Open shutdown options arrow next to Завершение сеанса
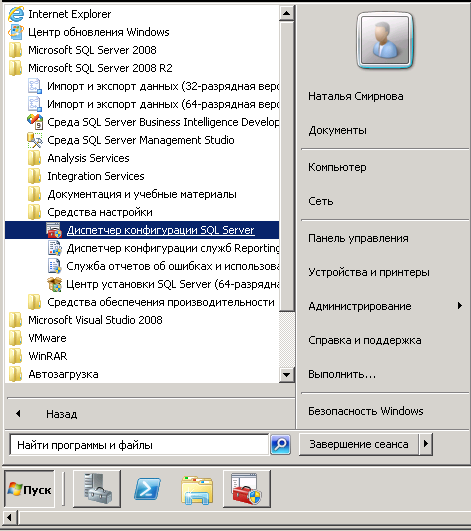The image size is (471, 531). (426, 444)
